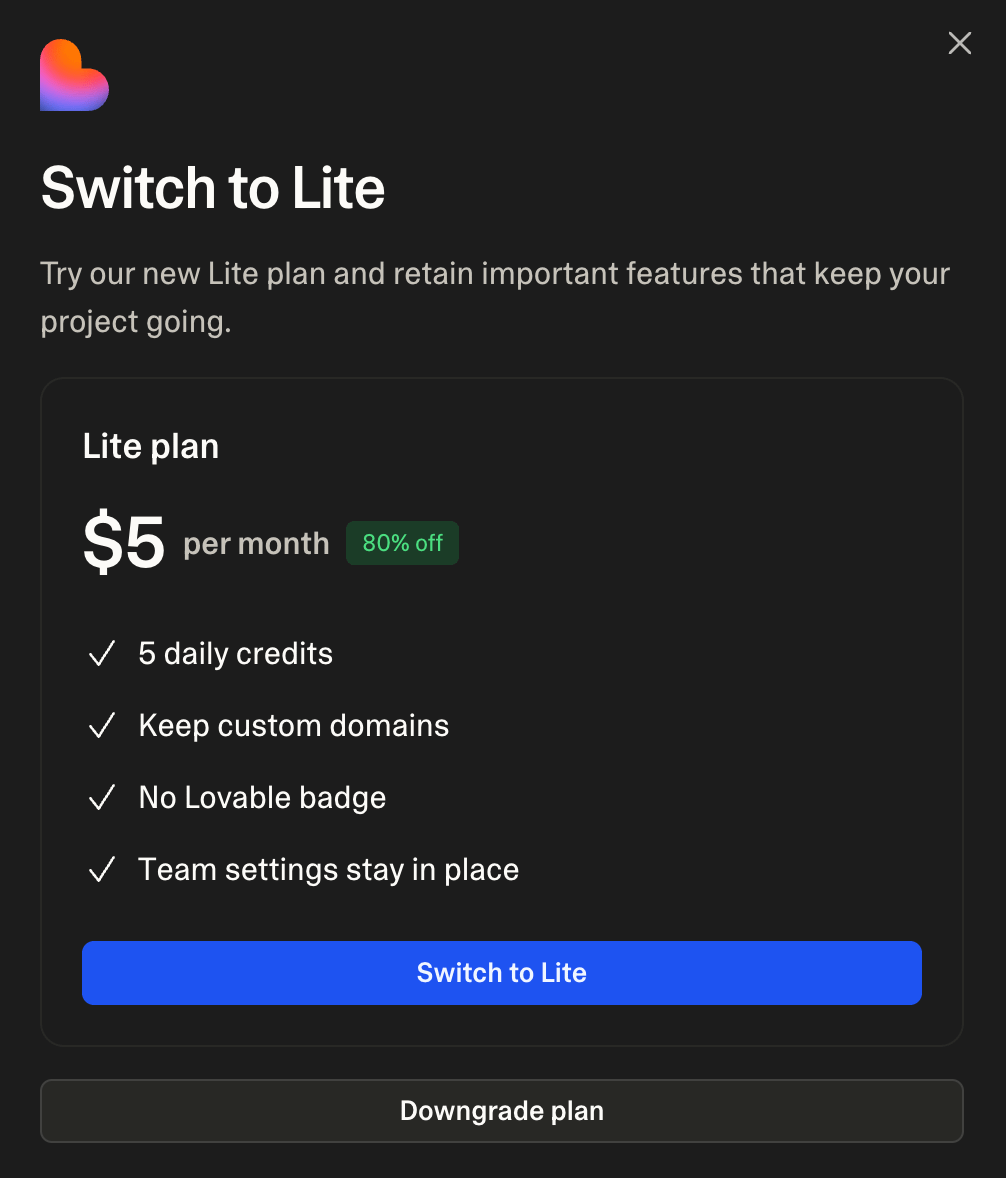The height and width of the screenshot is (1178, 1006).
Task: Click the checkmark beside 5 daily credits
Action: [101, 653]
